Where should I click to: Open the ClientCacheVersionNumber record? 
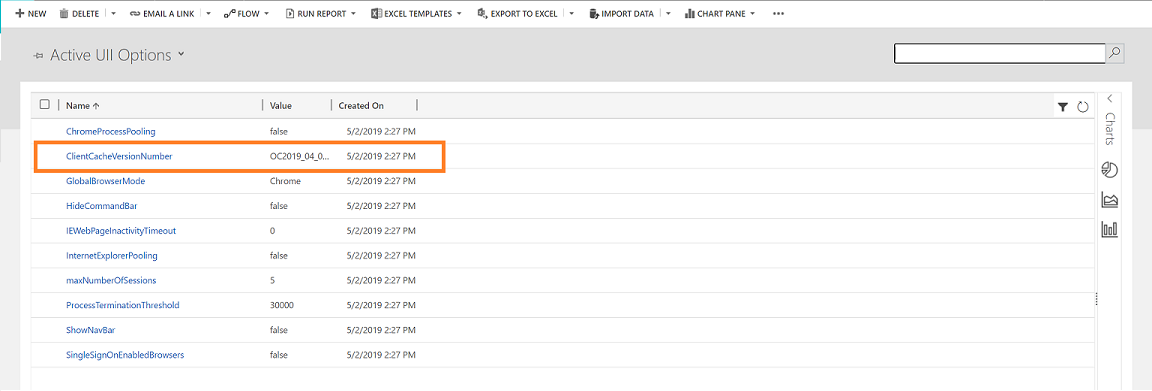[x=119, y=156]
